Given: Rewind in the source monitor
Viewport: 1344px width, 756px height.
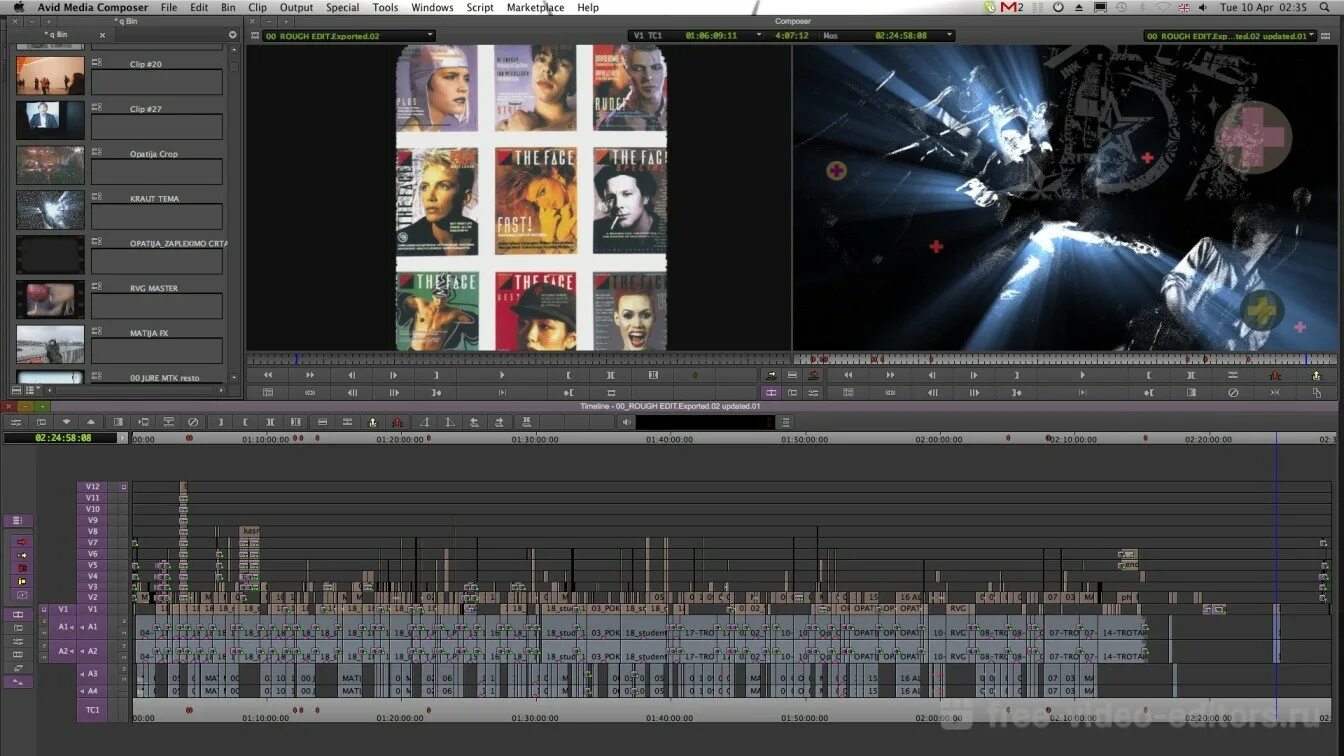Looking at the screenshot, I should (x=267, y=375).
